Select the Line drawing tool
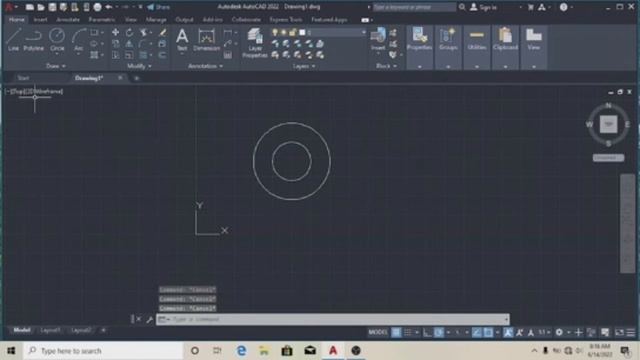Screen dimensions: 640x360 13,40
